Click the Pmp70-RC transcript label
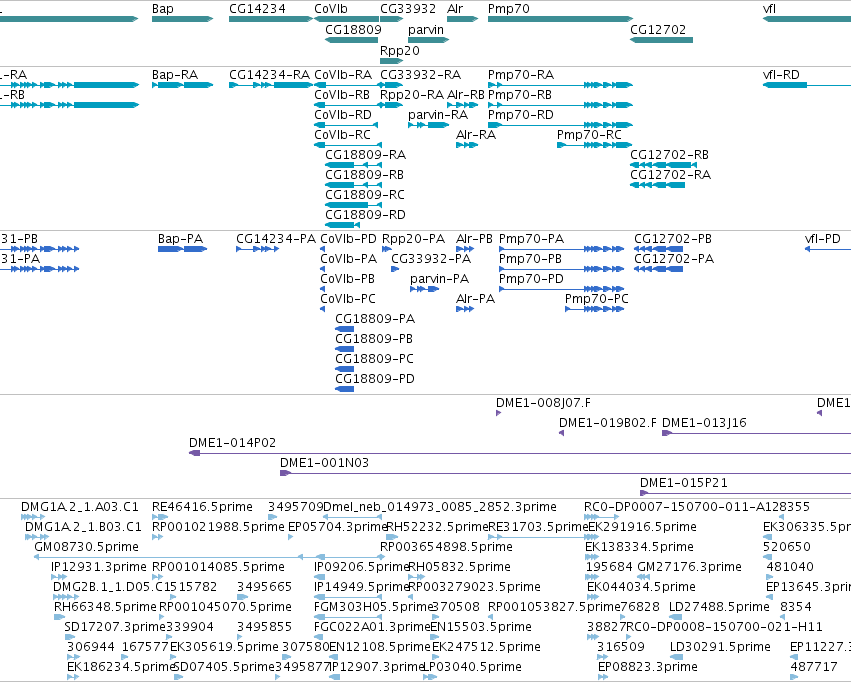Viewport: 851px width, 682px height. click(x=589, y=135)
